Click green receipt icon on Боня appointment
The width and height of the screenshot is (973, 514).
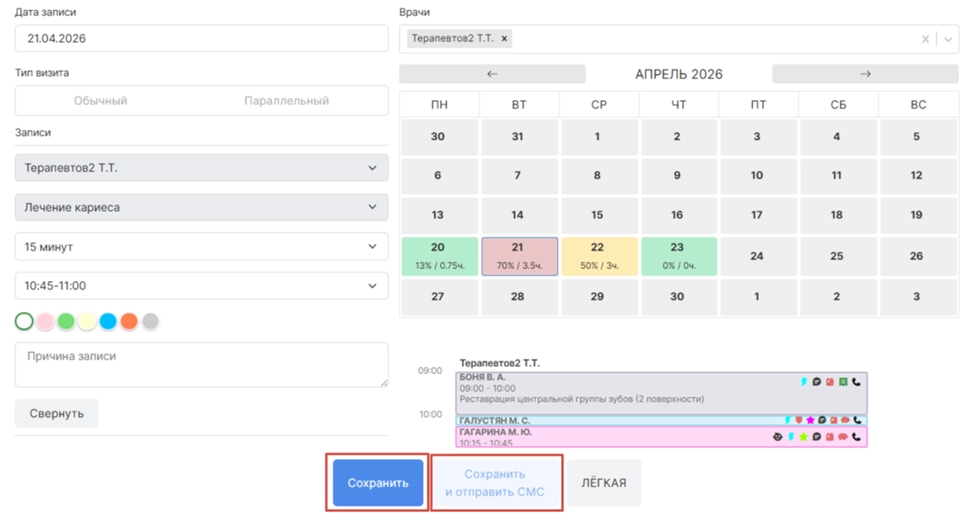(x=843, y=381)
